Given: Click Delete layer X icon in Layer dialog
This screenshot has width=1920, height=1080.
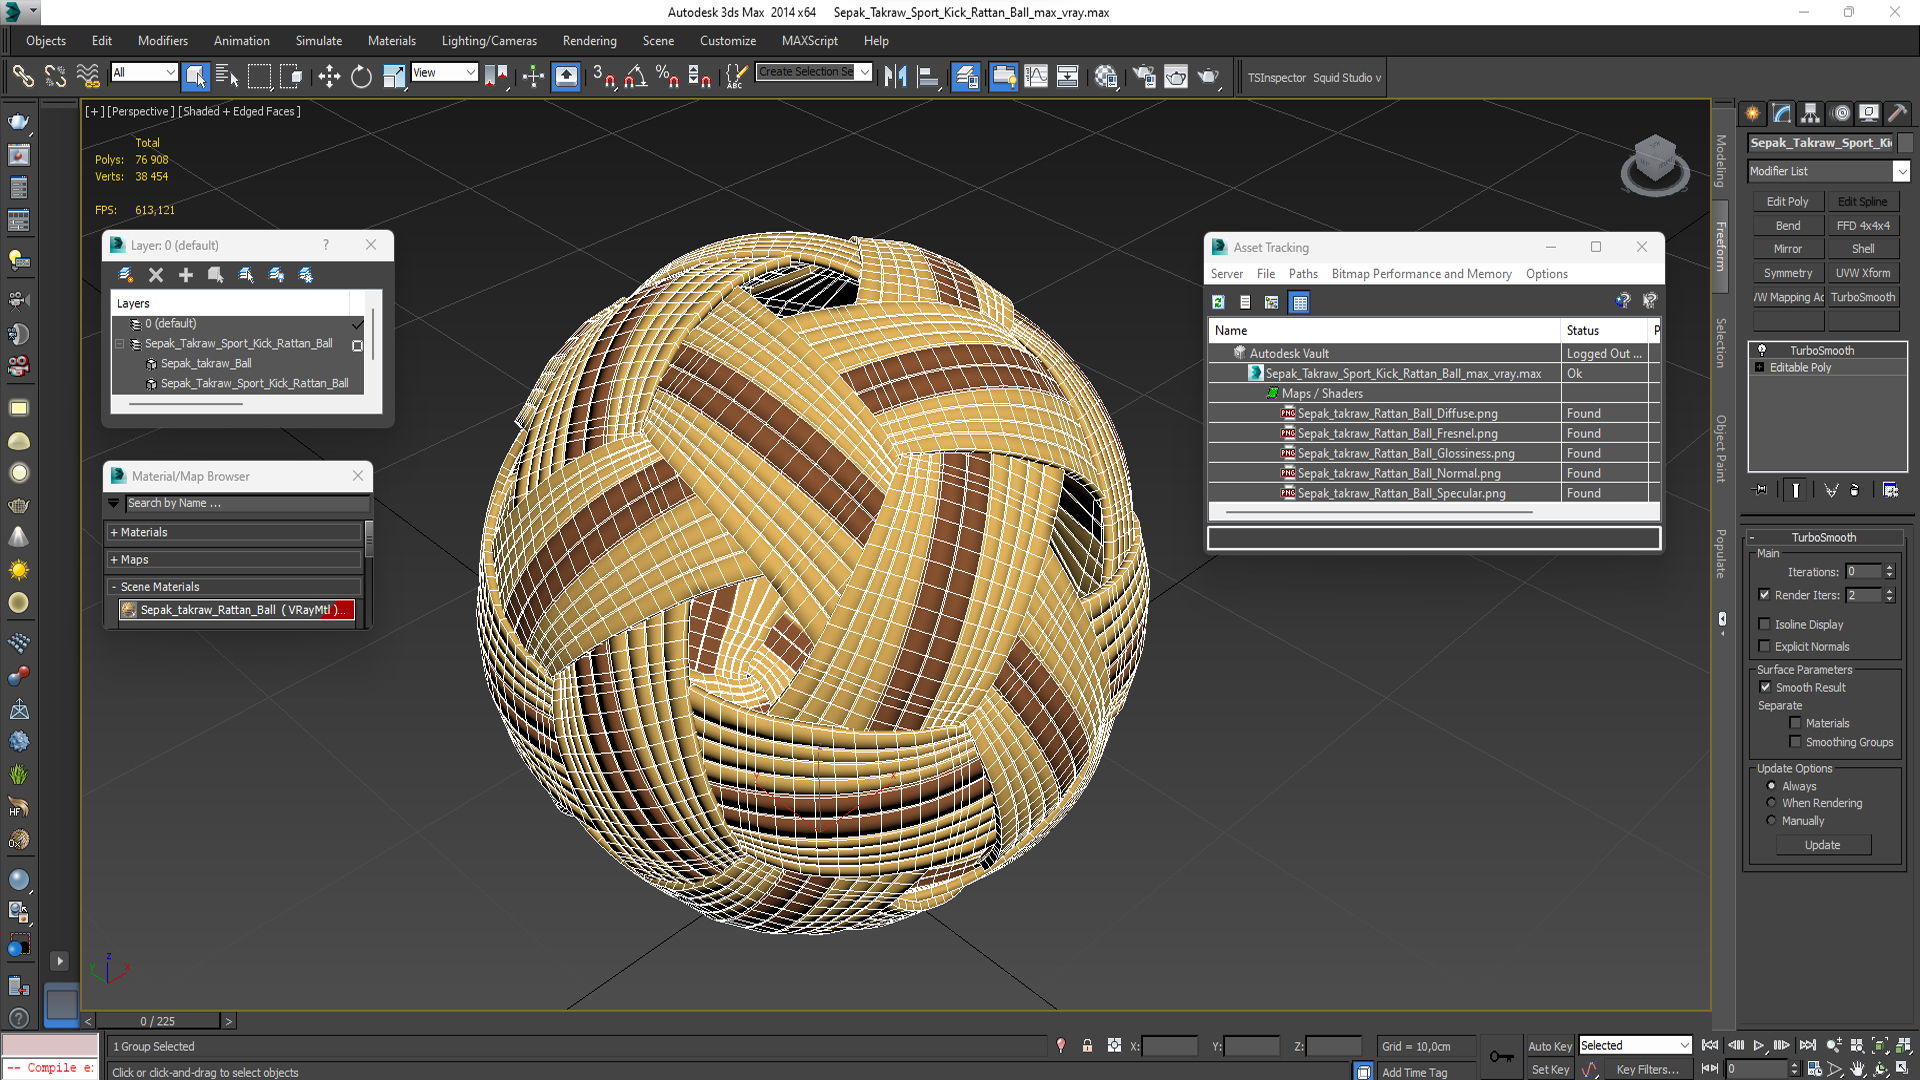Looking at the screenshot, I should (x=156, y=274).
